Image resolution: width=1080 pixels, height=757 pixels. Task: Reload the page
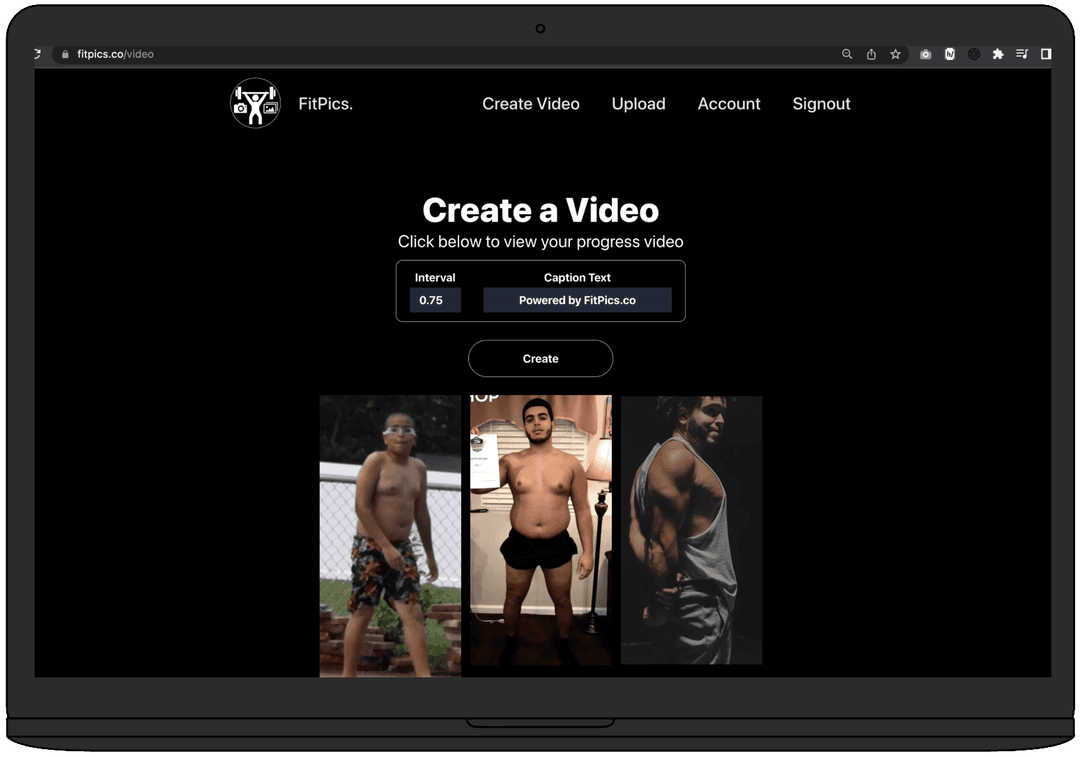38,54
